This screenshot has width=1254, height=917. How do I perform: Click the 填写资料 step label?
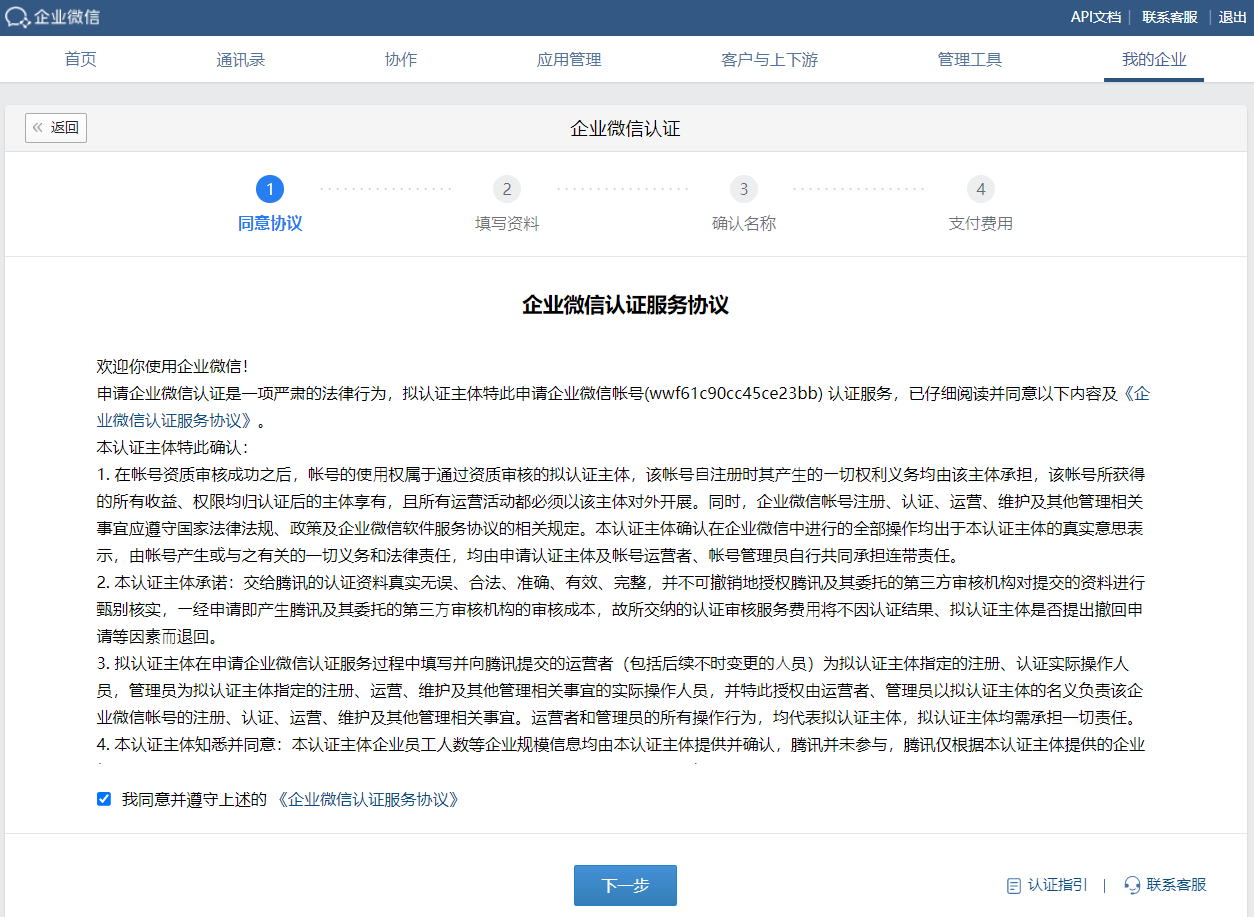507,223
